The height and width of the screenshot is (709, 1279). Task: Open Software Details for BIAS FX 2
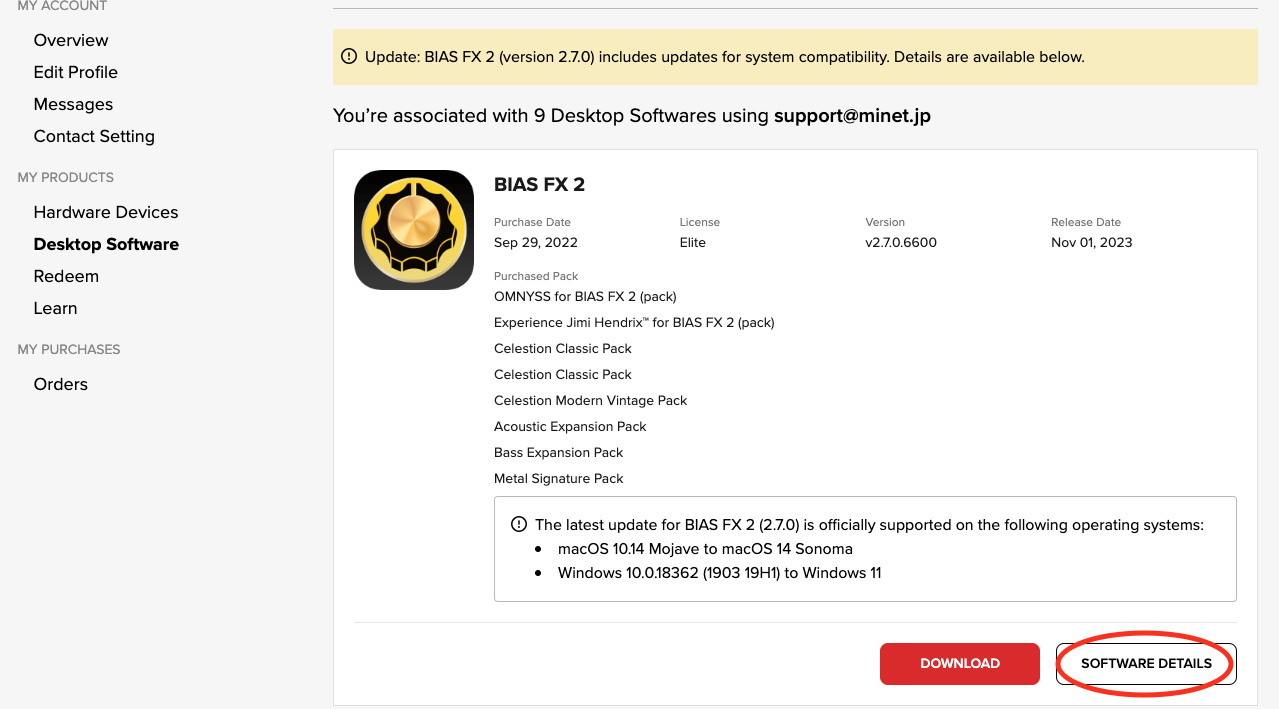click(1146, 664)
